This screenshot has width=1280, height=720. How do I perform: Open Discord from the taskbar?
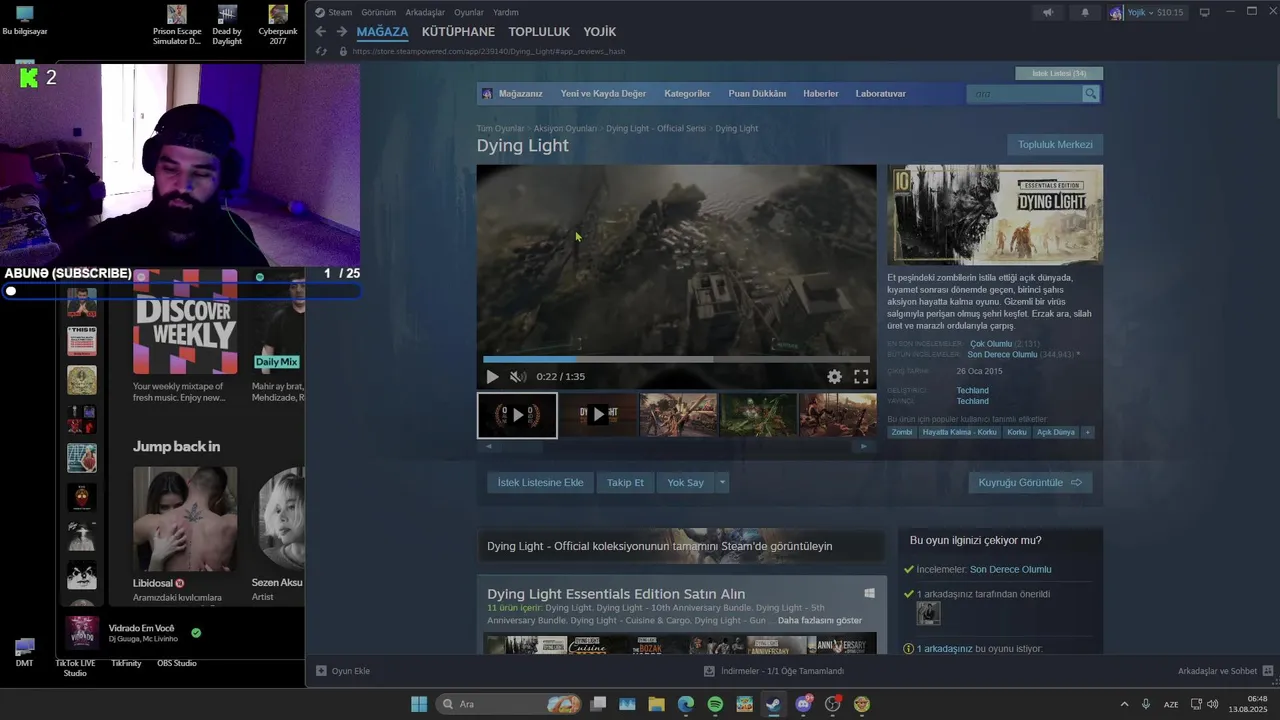tap(803, 704)
